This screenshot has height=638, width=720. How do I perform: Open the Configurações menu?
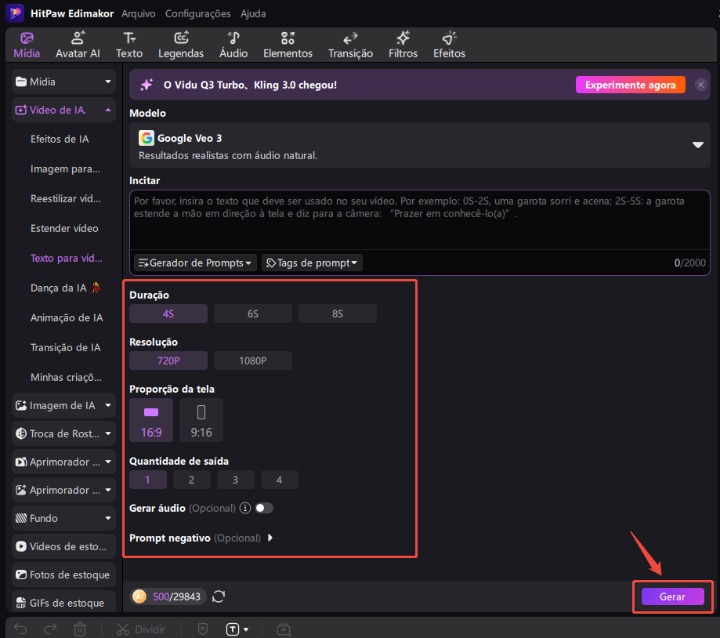pos(198,13)
